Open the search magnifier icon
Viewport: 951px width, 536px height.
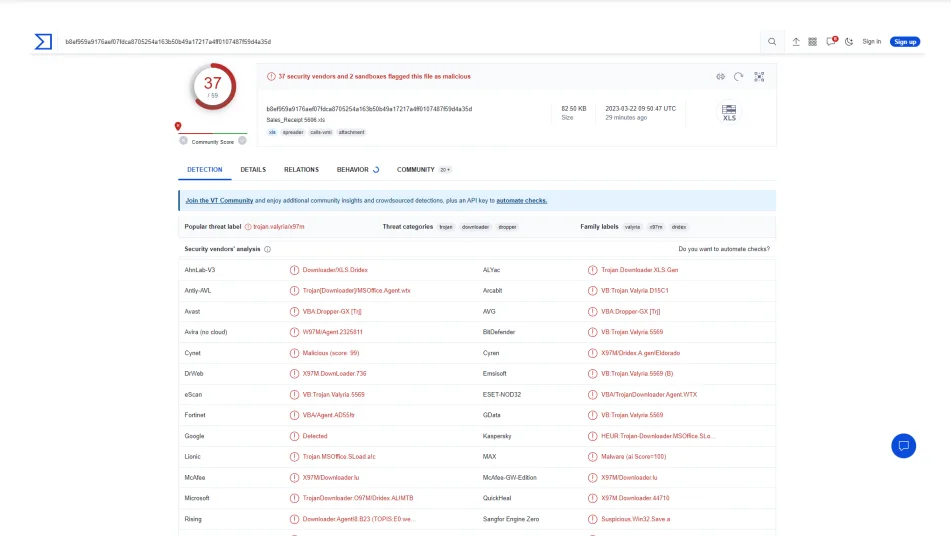tap(772, 42)
